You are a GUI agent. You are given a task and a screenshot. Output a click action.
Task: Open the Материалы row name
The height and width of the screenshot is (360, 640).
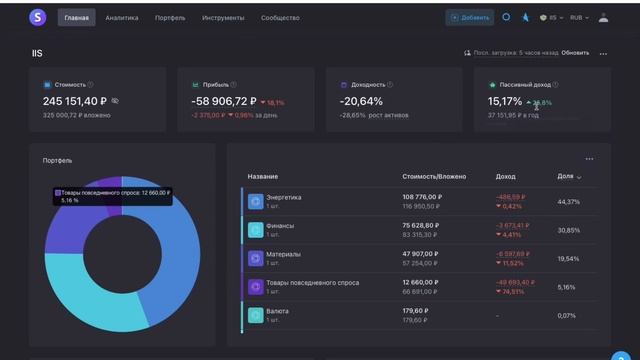(283, 254)
